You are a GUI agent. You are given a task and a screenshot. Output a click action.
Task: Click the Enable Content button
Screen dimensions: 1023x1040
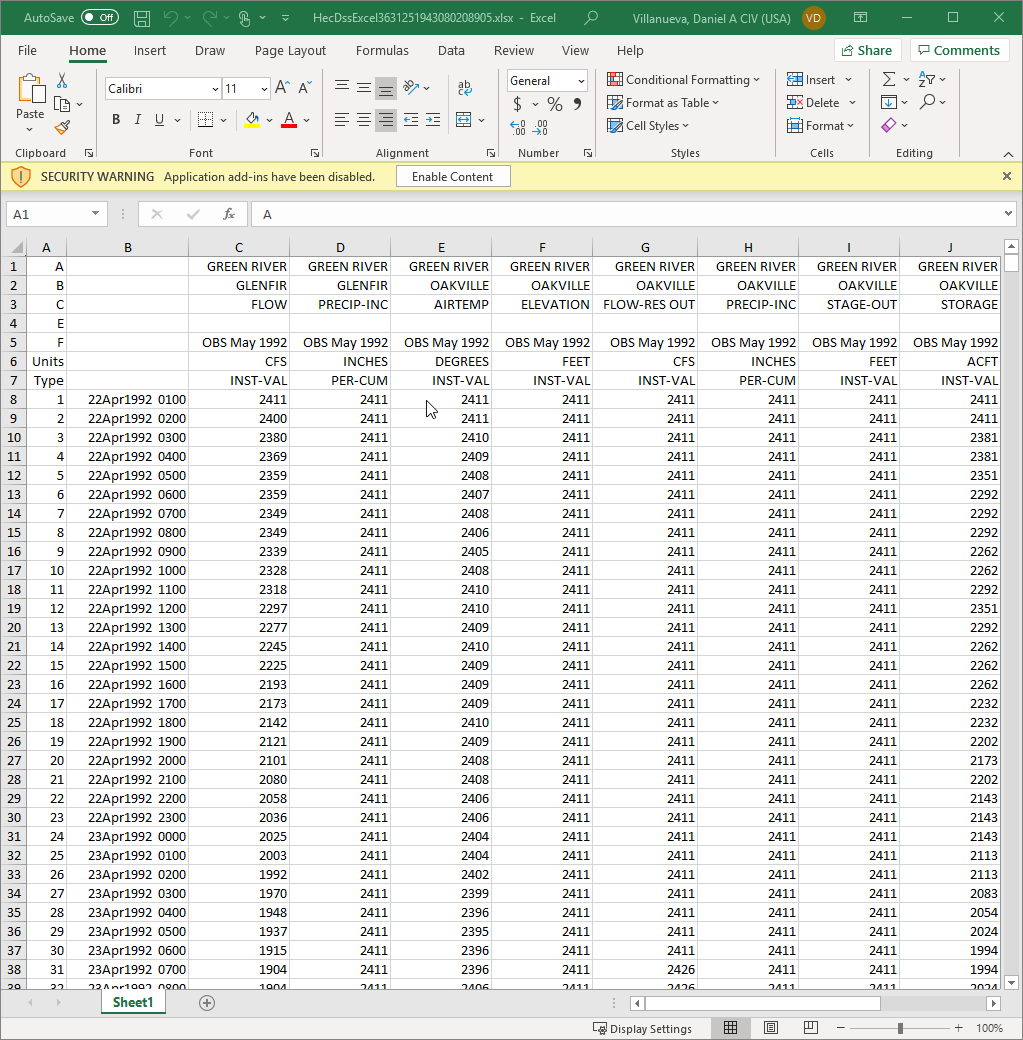(453, 177)
